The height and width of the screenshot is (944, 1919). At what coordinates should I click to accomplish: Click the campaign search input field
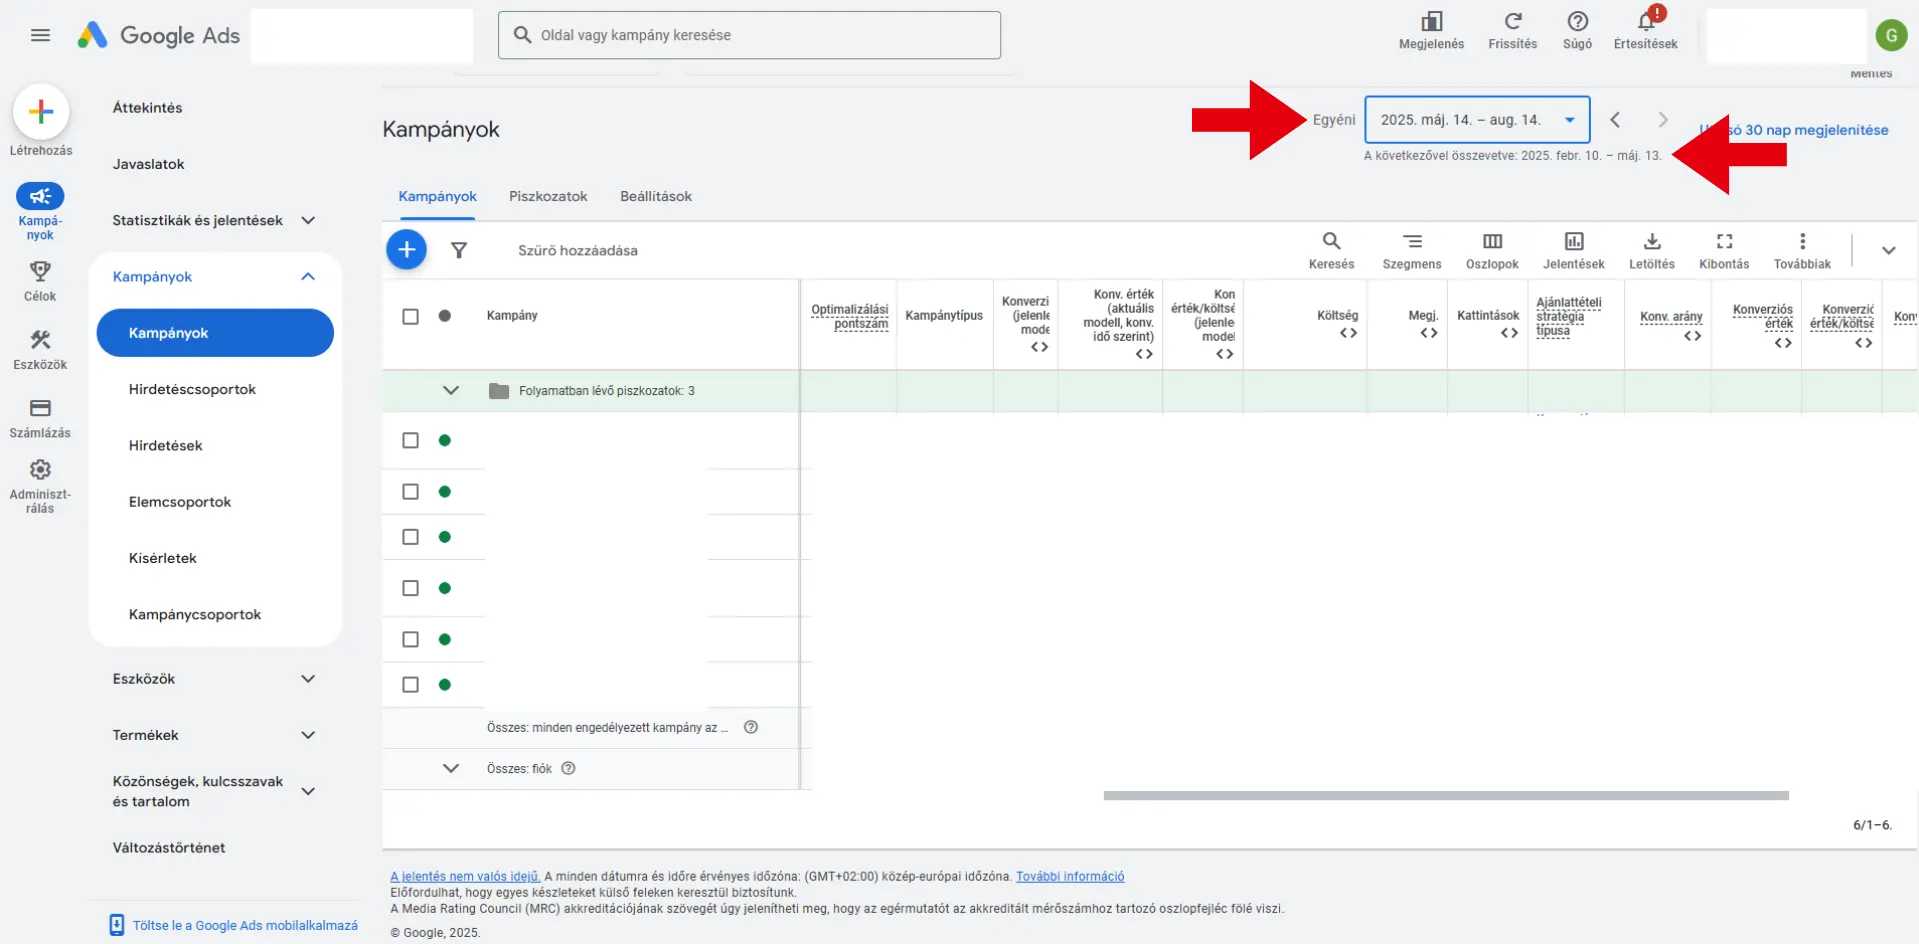coord(760,35)
